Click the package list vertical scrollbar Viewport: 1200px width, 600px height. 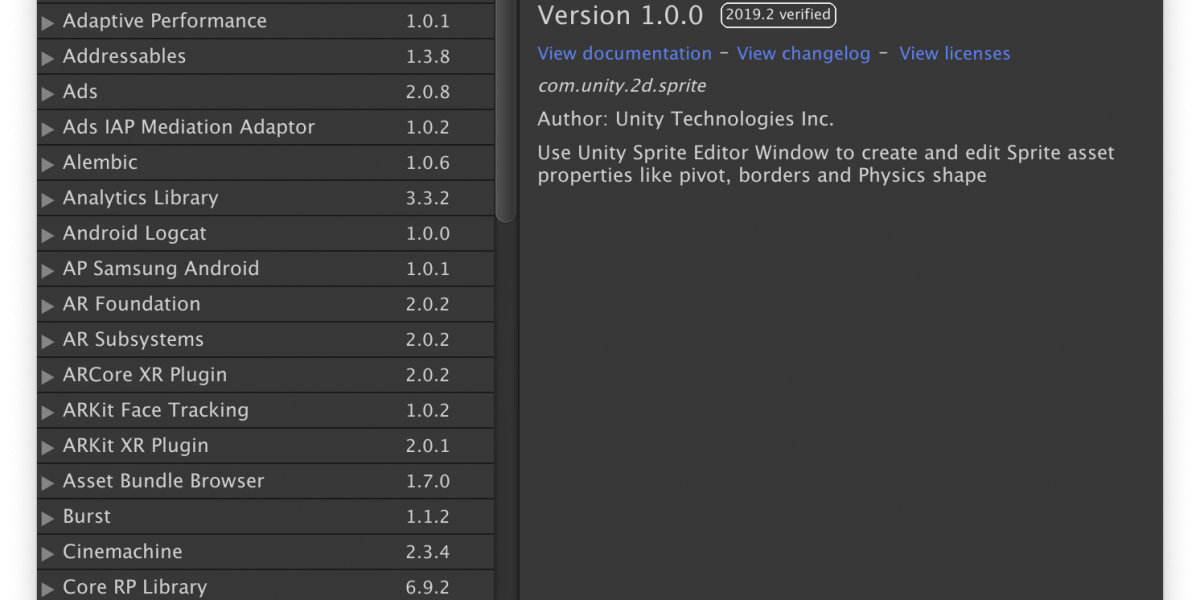pyautogui.click(x=506, y=110)
